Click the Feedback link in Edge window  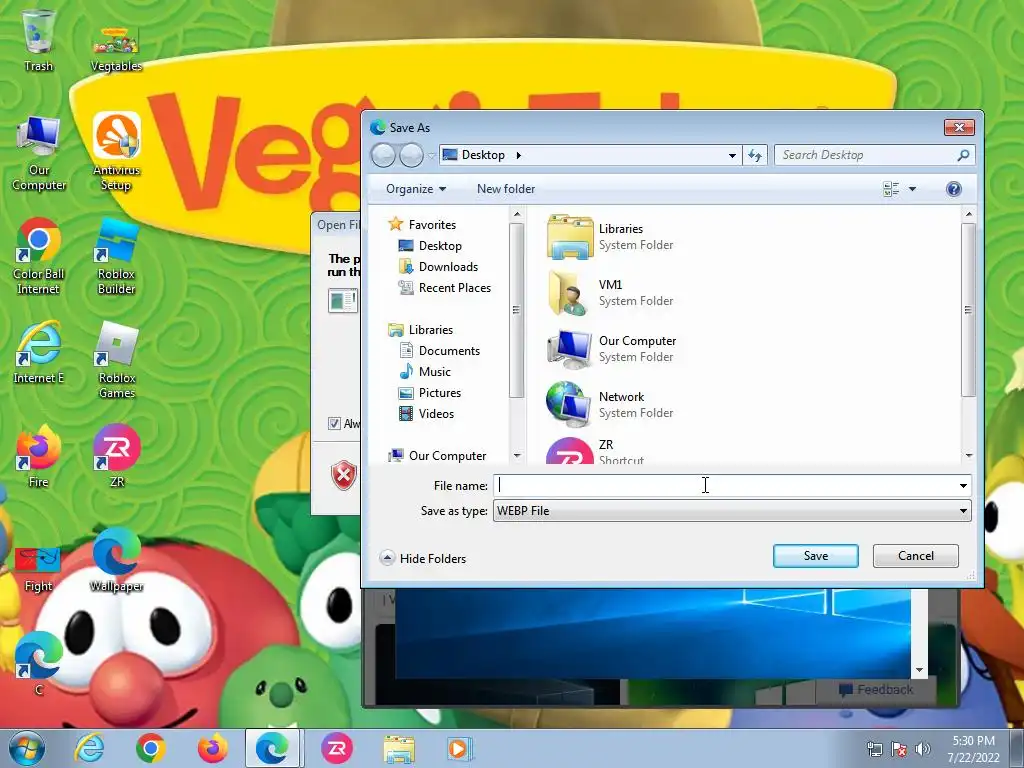click(x=875, y=690)
